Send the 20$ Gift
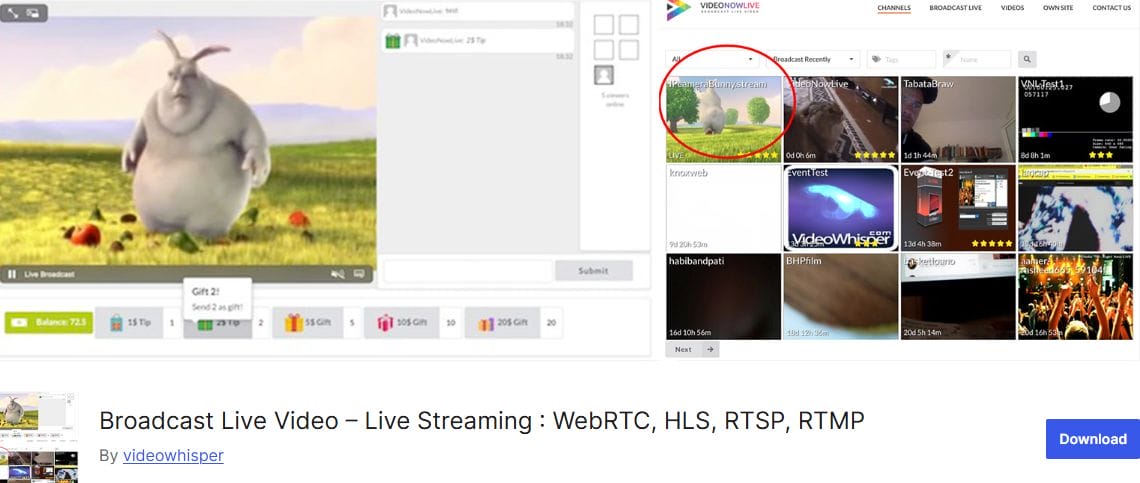 (502, 322)
